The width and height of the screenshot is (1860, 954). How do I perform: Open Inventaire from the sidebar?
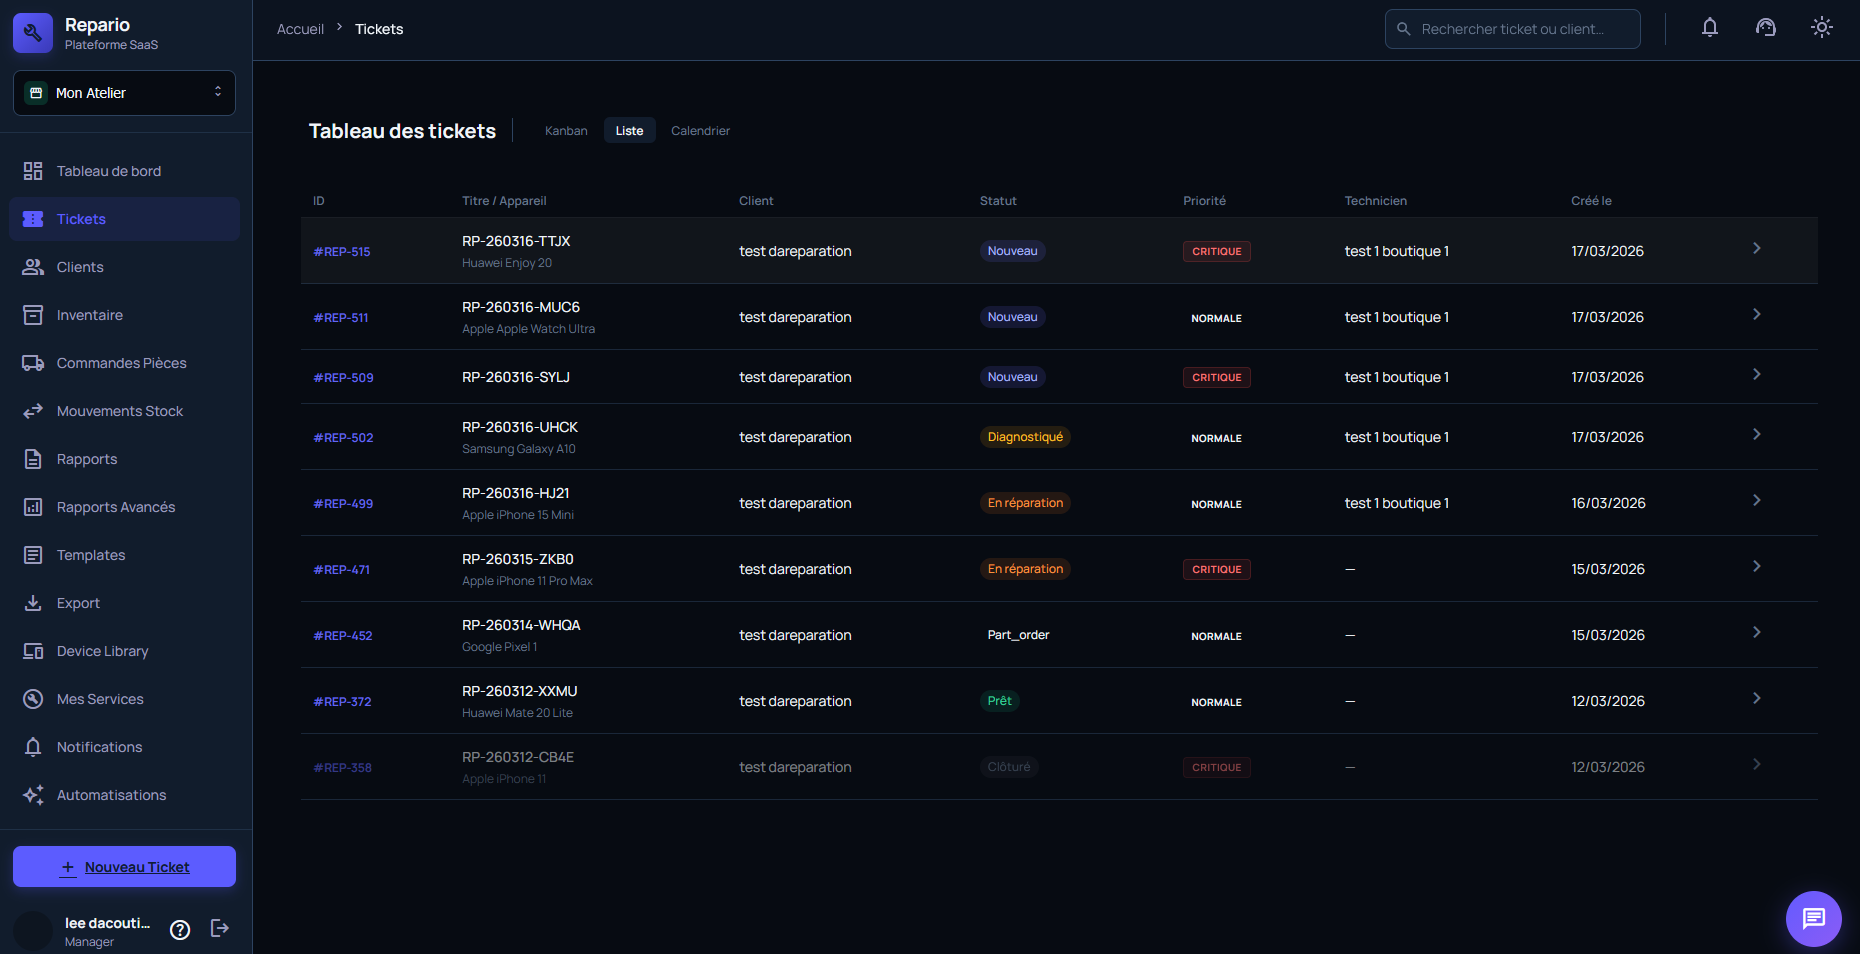[x=90, y=315]
